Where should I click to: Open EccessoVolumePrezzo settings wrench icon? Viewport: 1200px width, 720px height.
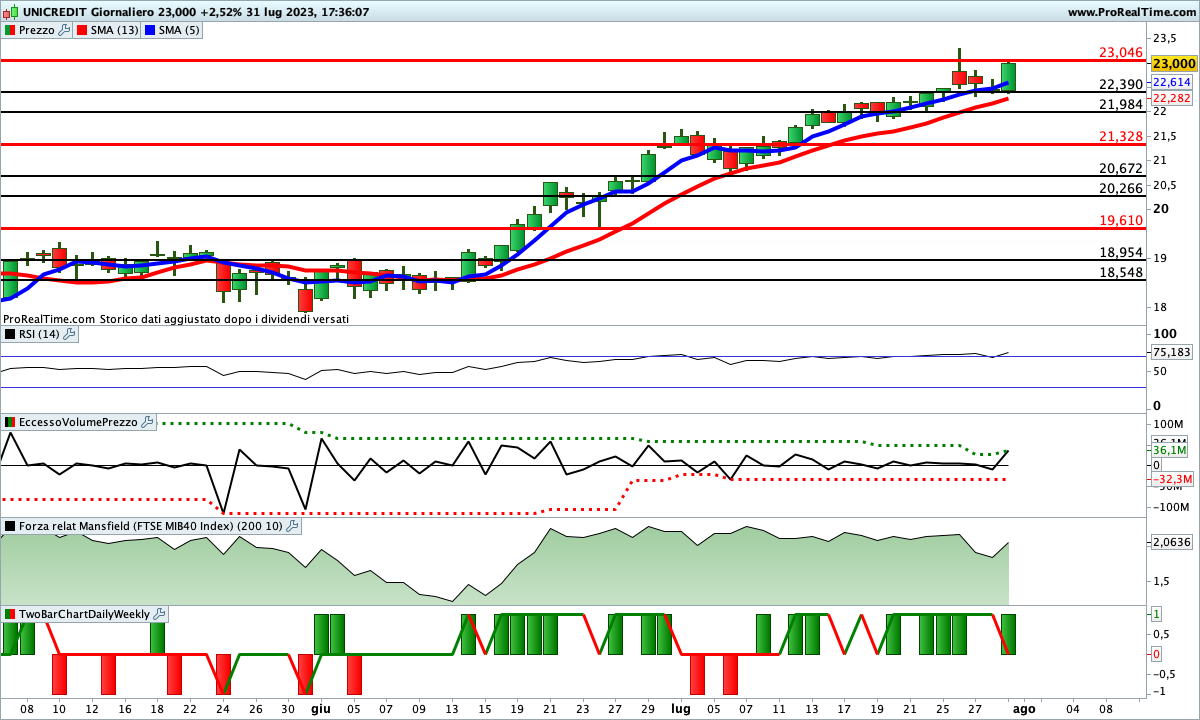tap(148, 422)
